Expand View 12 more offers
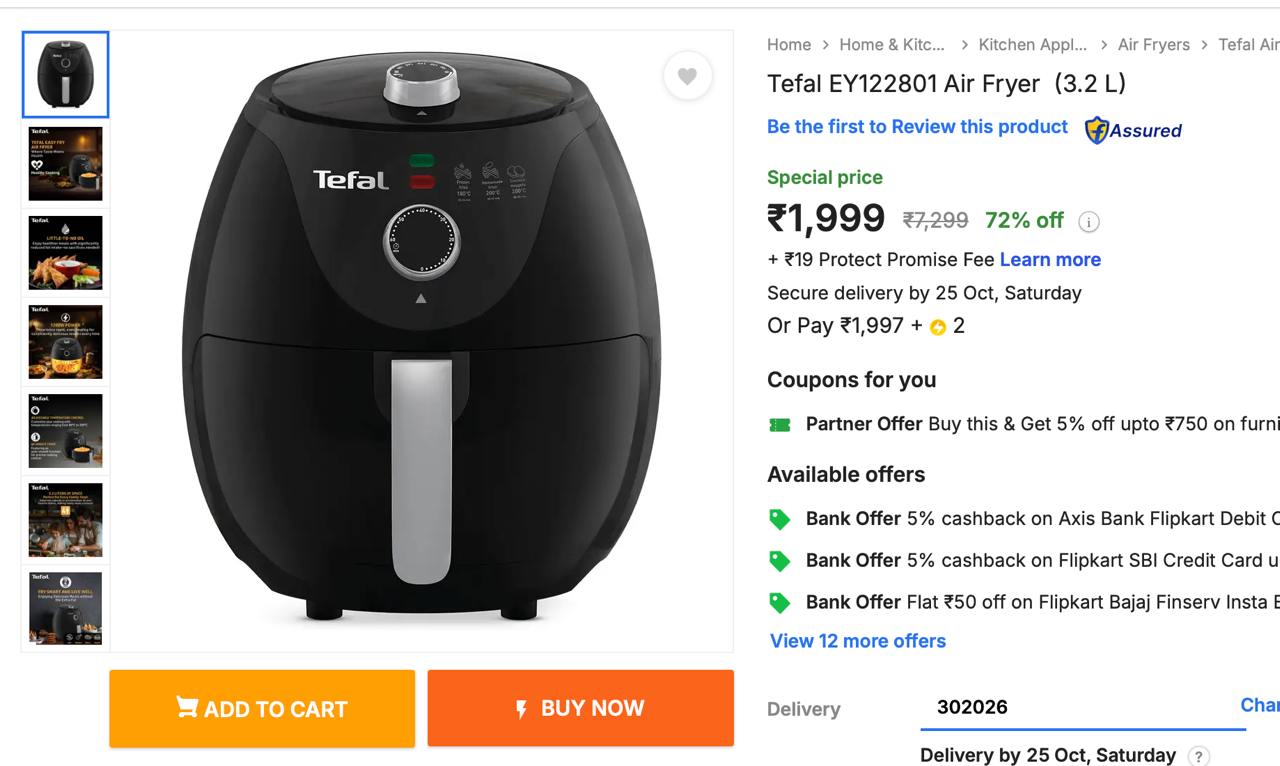Viewport: 1280px width, 766px height. (x=857, y=641)
